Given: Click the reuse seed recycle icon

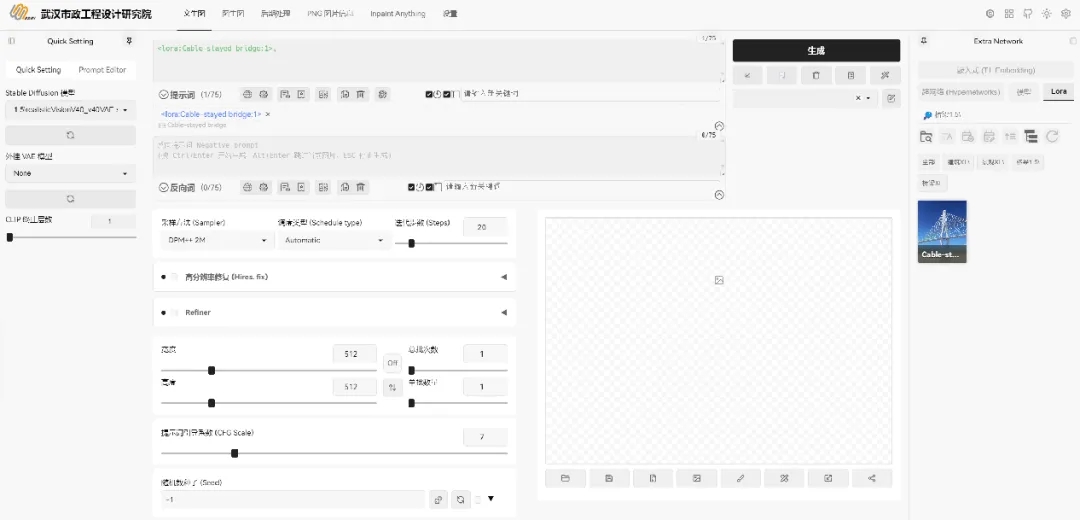Looking at the screenshot, I should coord(460,499).
